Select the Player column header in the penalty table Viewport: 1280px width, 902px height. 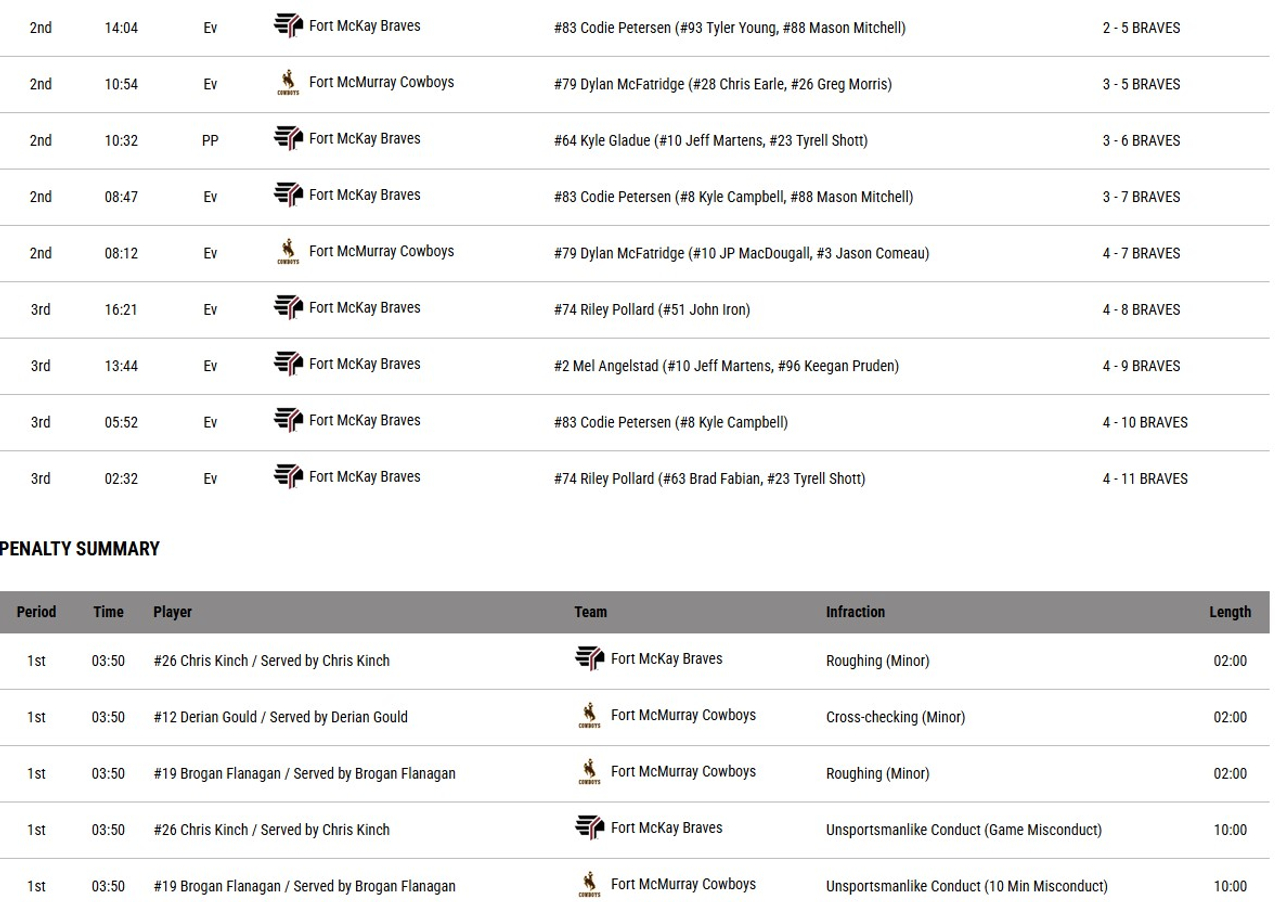(172, 612)
